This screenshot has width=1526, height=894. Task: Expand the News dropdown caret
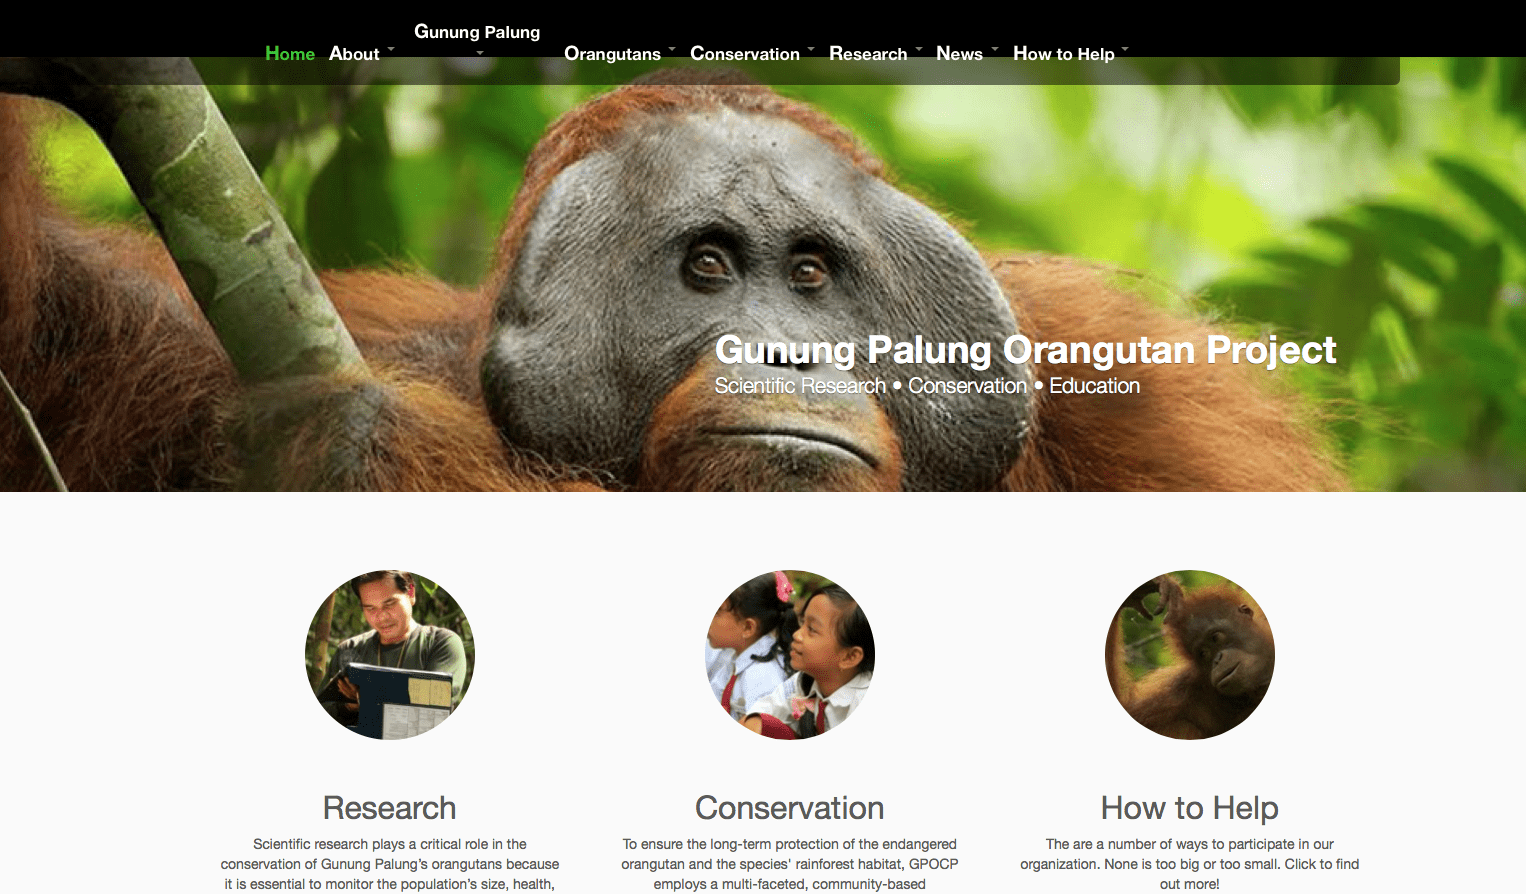[x=995, y=48]
